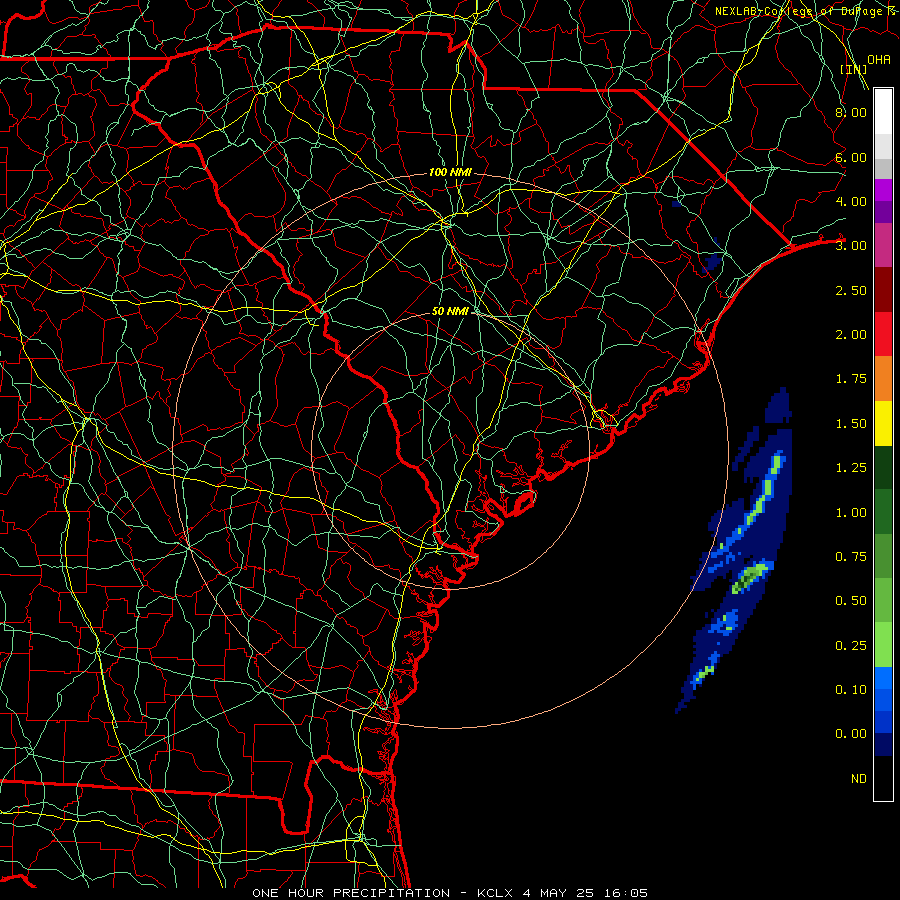Click the 8.00 legend value
The width and height of the screenshot is (900, 900).
point(851,112)
